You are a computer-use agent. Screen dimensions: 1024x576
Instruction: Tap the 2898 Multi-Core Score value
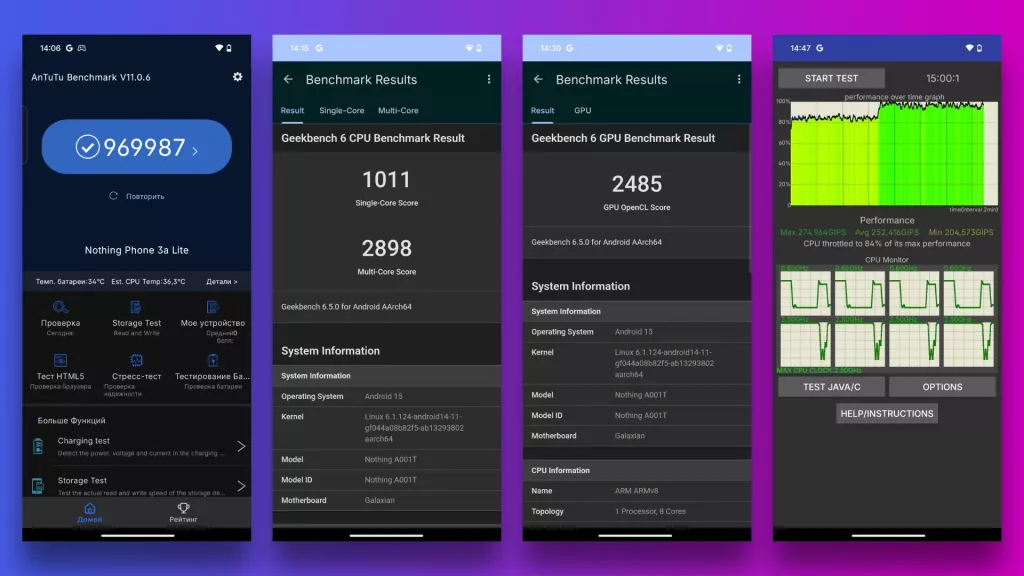click(387, 248)
